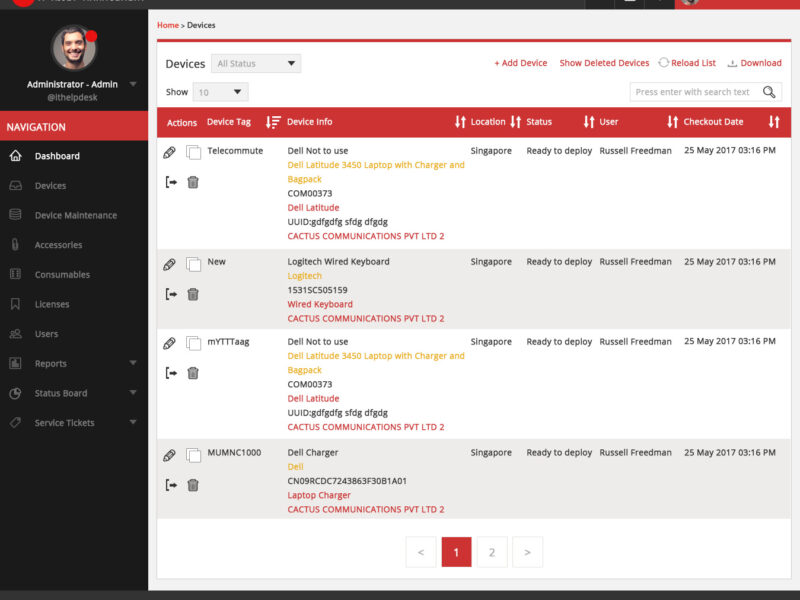
Task: Click the edit pencil icon for Telecommute device
Action: [169, 152]
